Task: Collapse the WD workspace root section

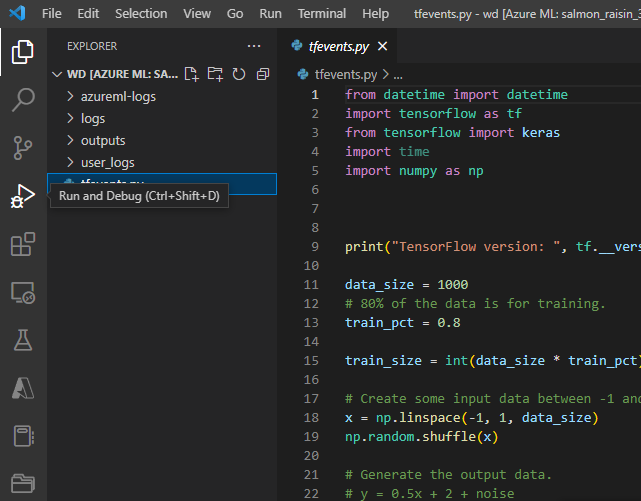Action: click(x=57, y=74)
